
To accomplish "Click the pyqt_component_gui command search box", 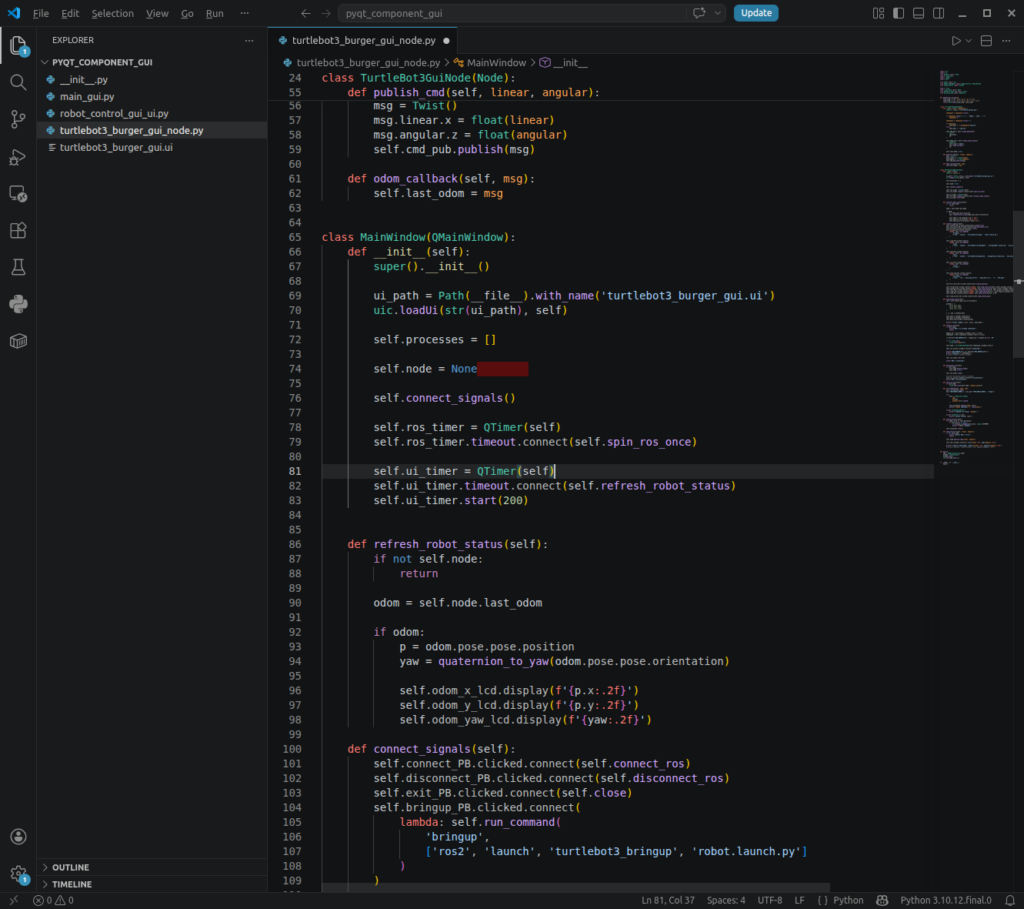I will (513, 13).
